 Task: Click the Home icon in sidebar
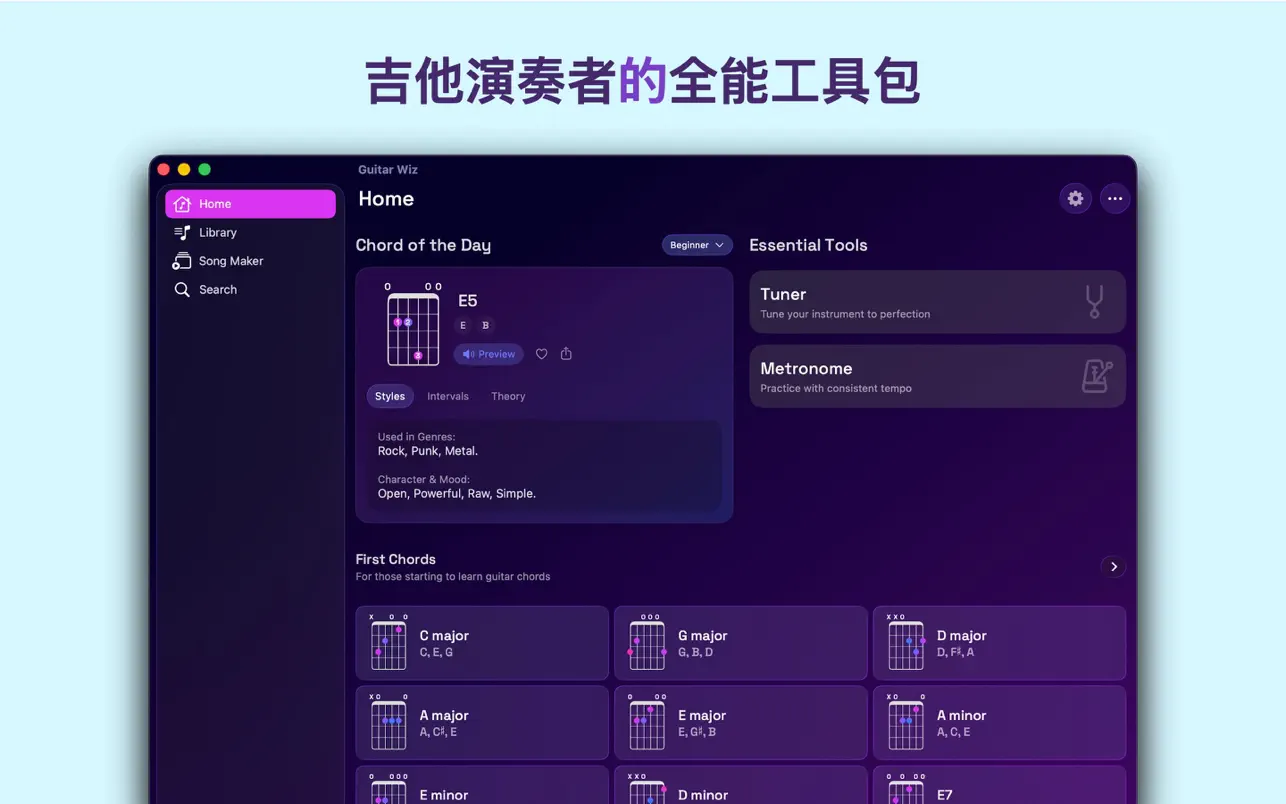182,204
